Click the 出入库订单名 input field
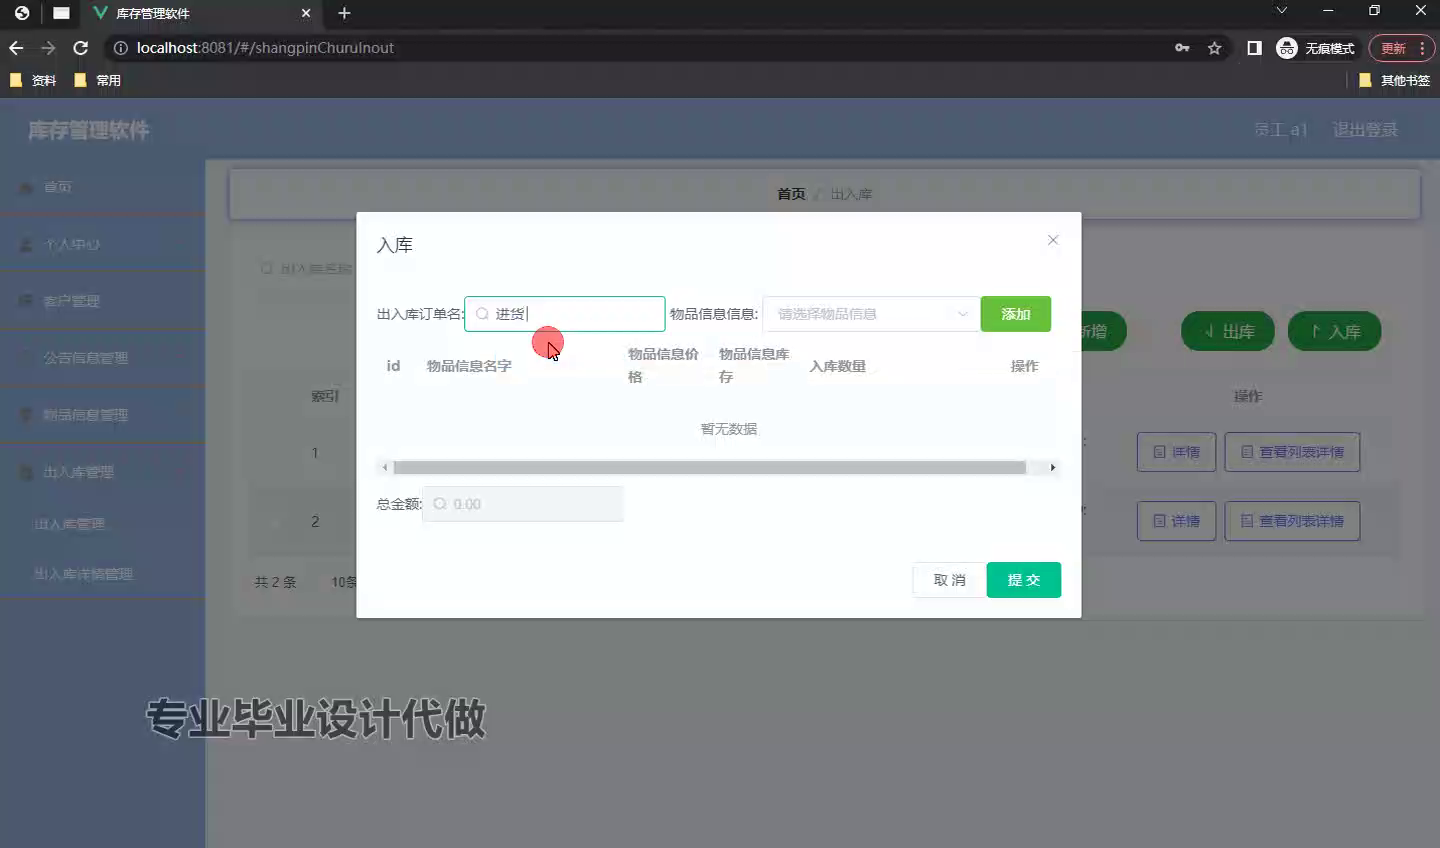The image size is (1440, 848). 575,314
